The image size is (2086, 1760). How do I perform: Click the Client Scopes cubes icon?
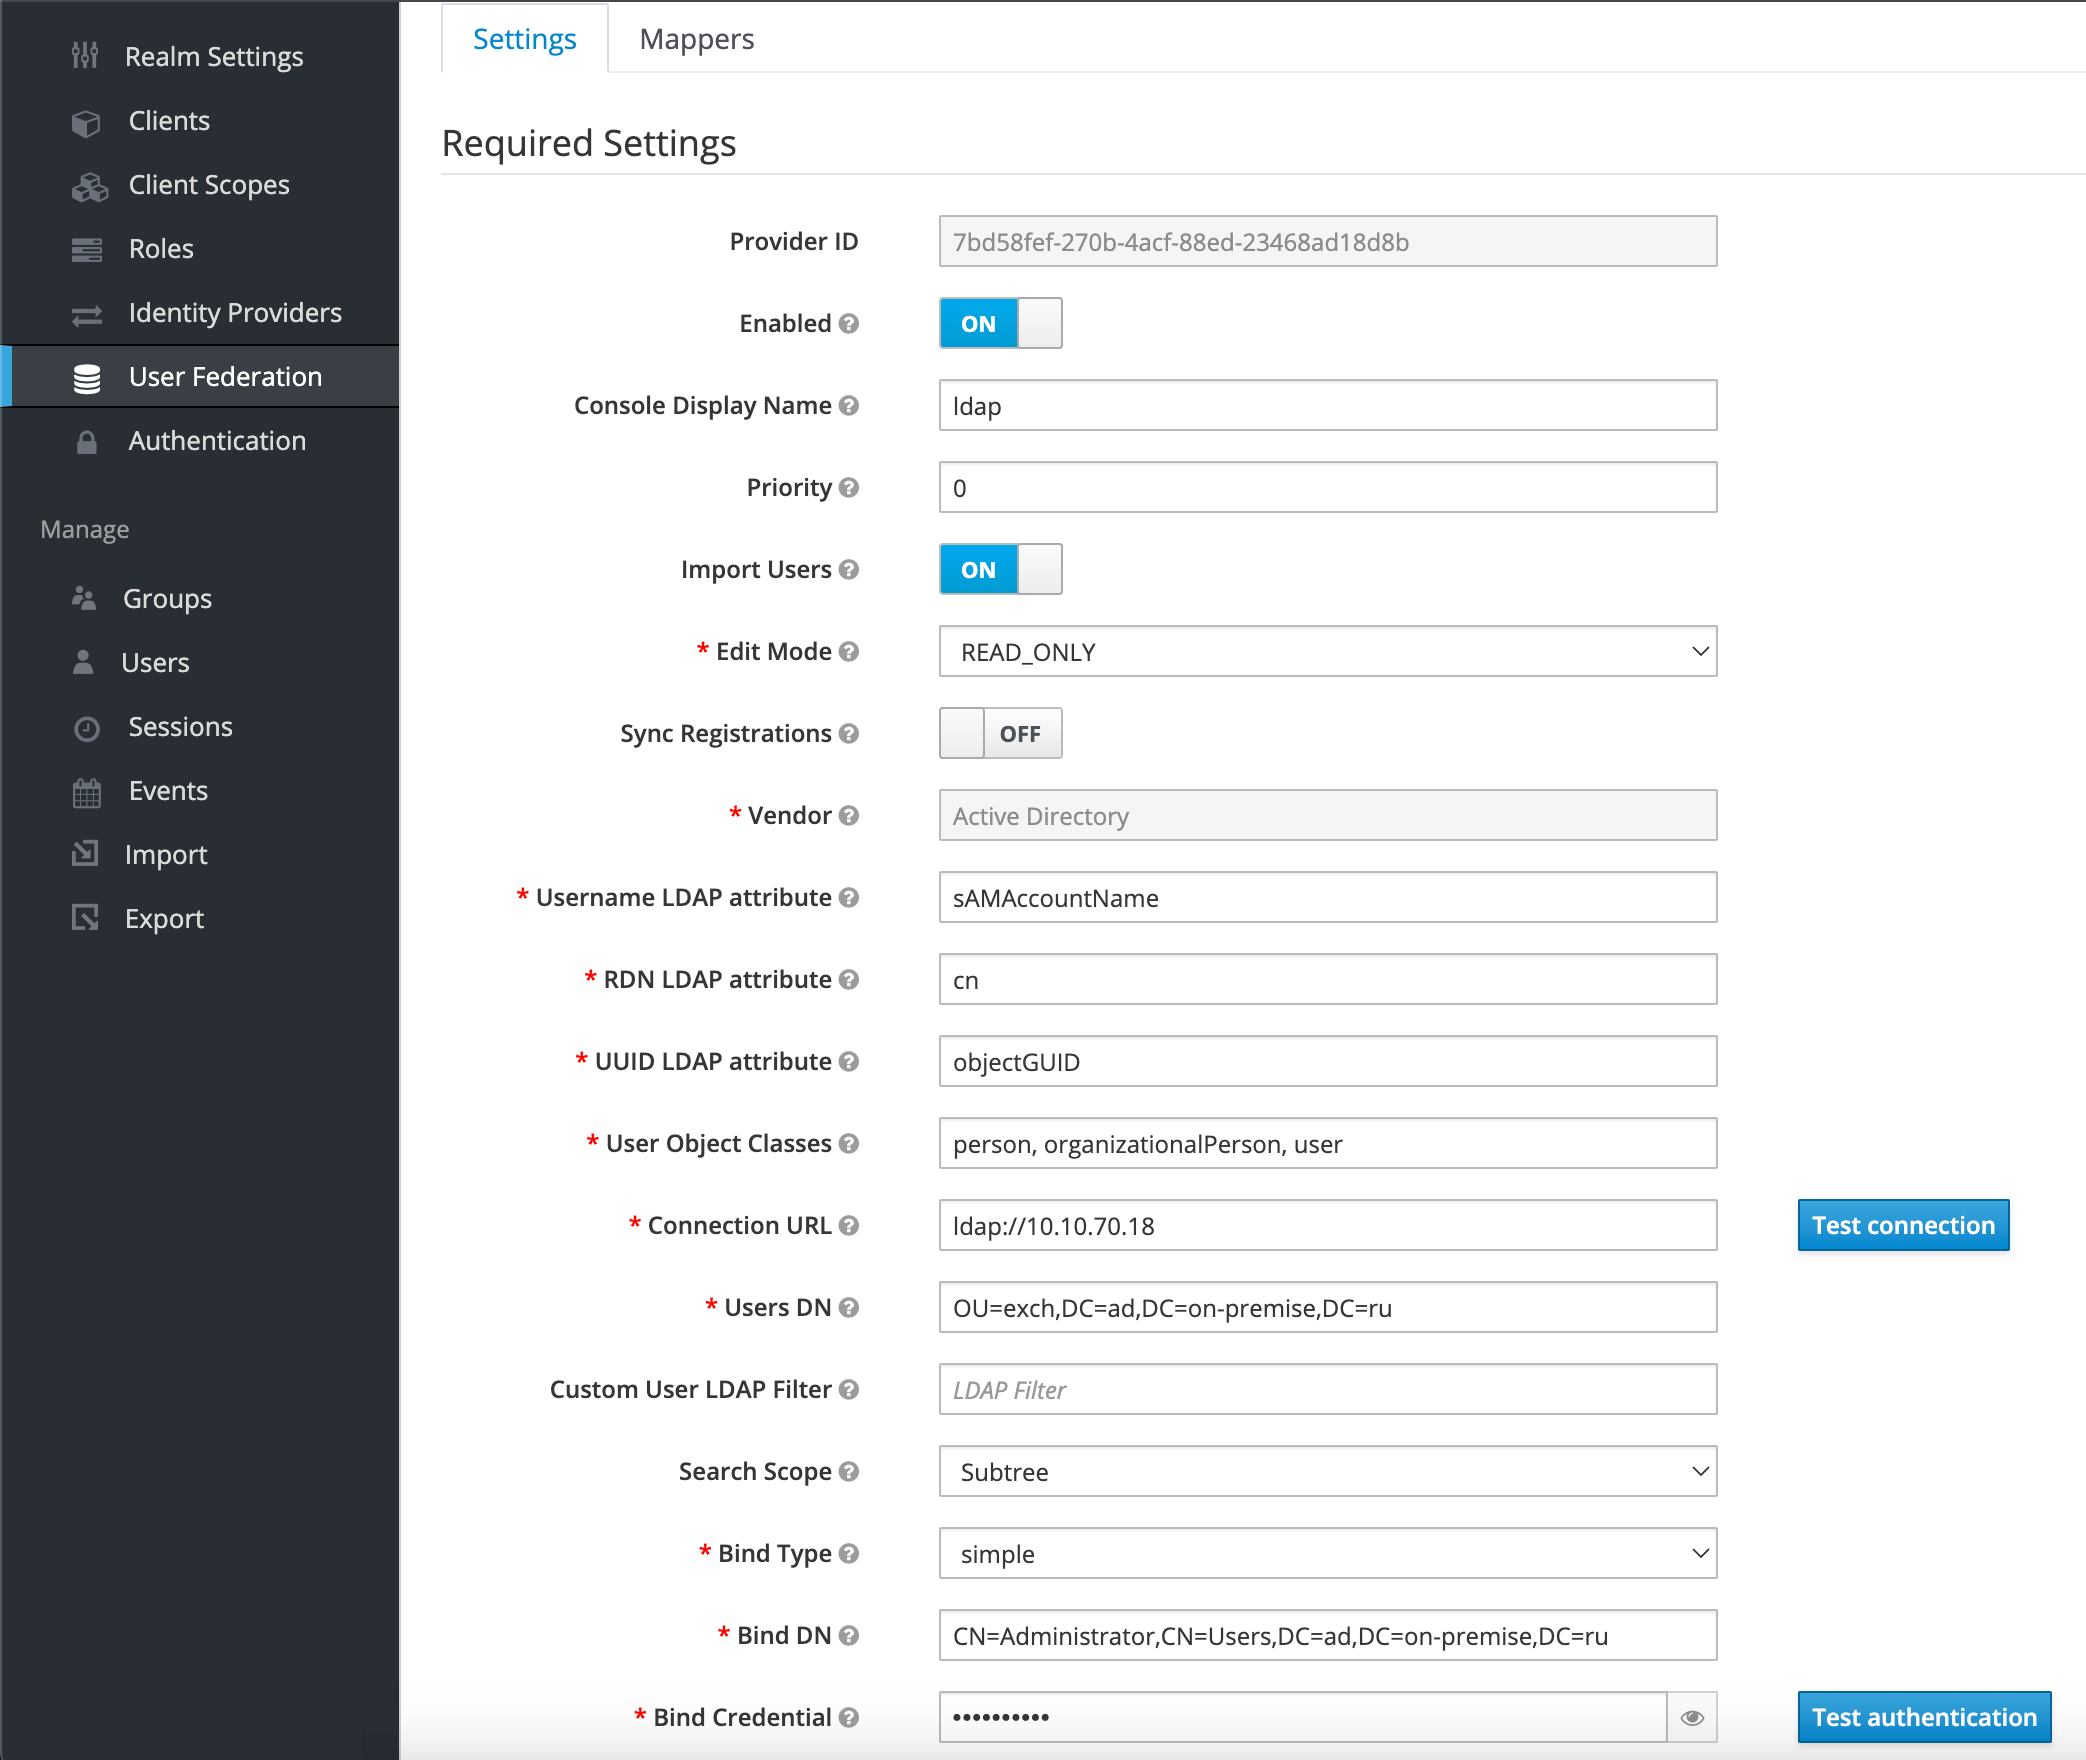89,186
